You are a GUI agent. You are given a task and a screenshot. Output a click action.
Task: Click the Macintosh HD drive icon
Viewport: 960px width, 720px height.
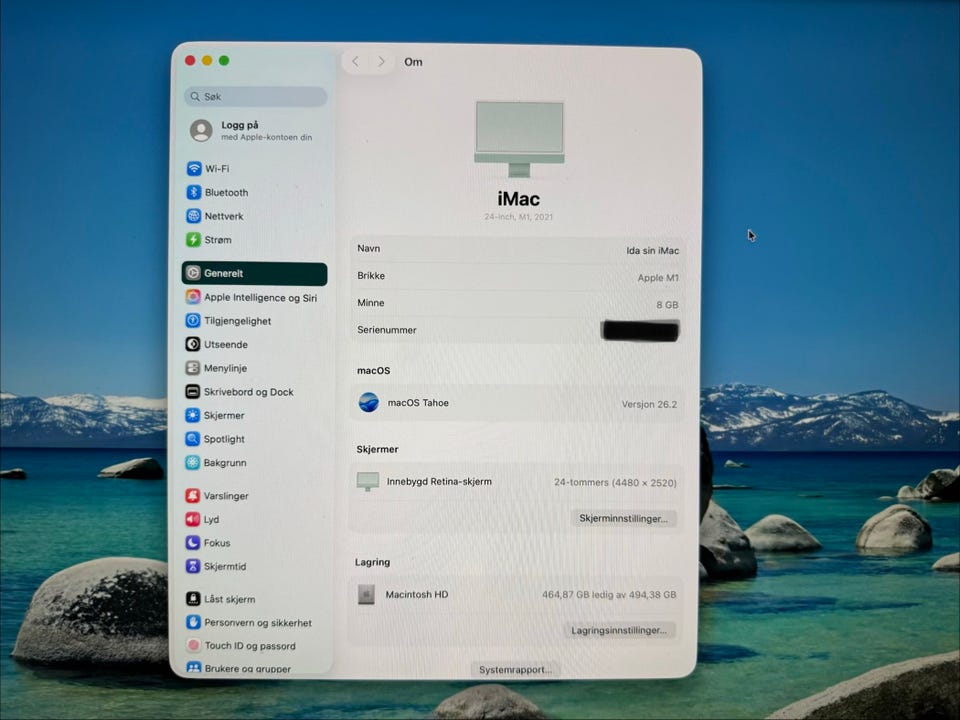366,594
